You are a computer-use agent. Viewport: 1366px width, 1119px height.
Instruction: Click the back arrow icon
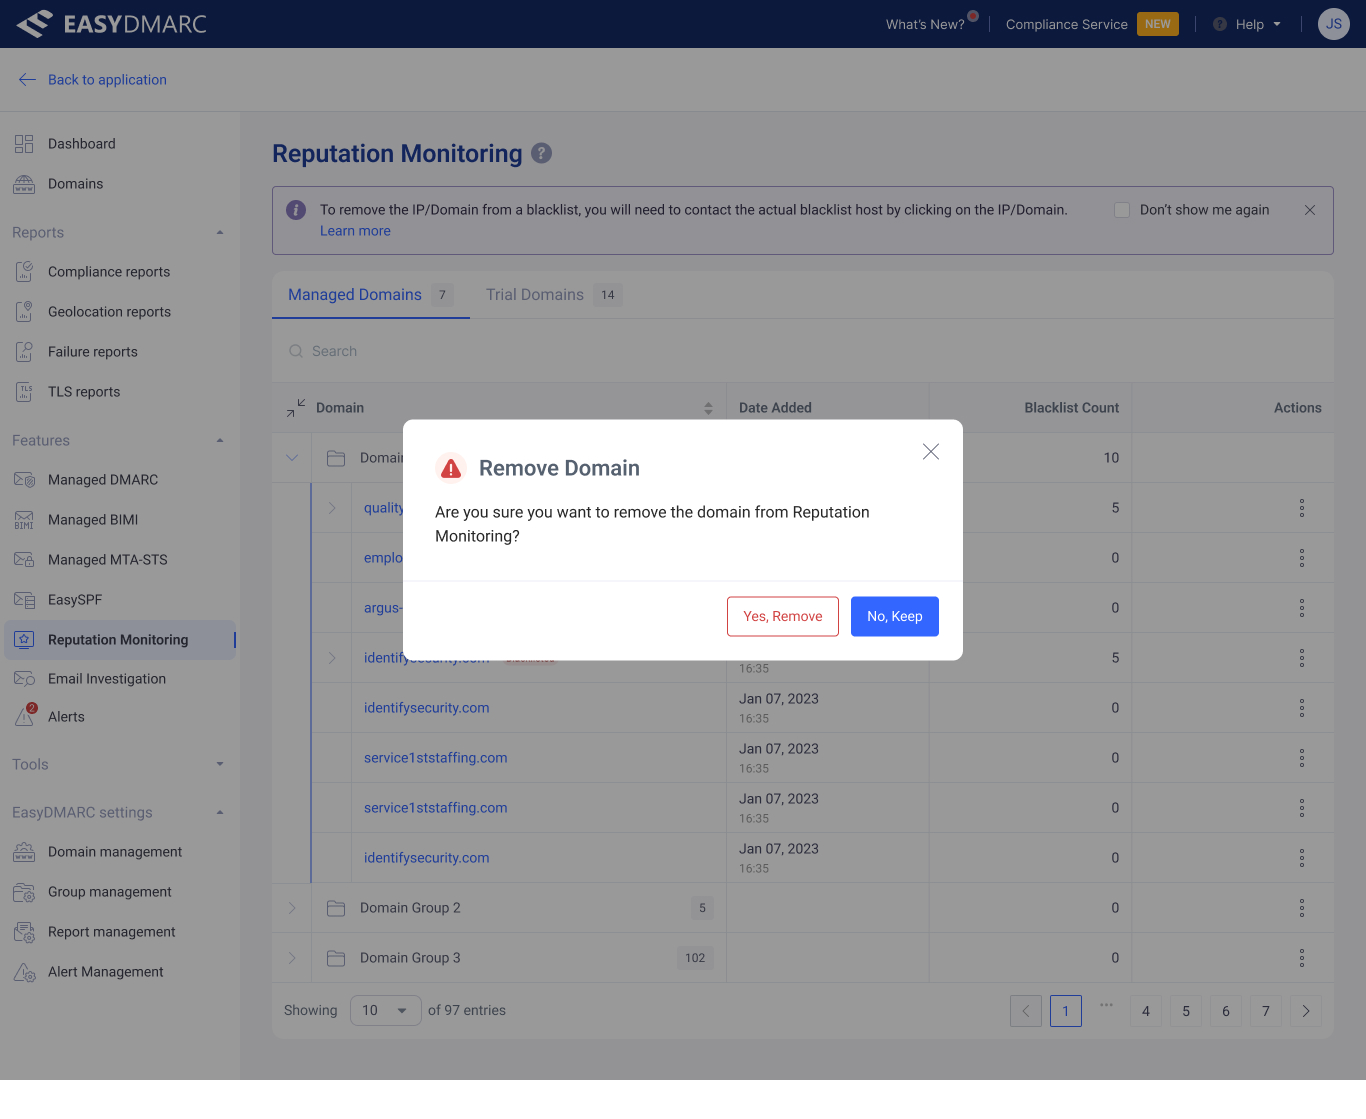pyautogui.click(x=27, y=80)
